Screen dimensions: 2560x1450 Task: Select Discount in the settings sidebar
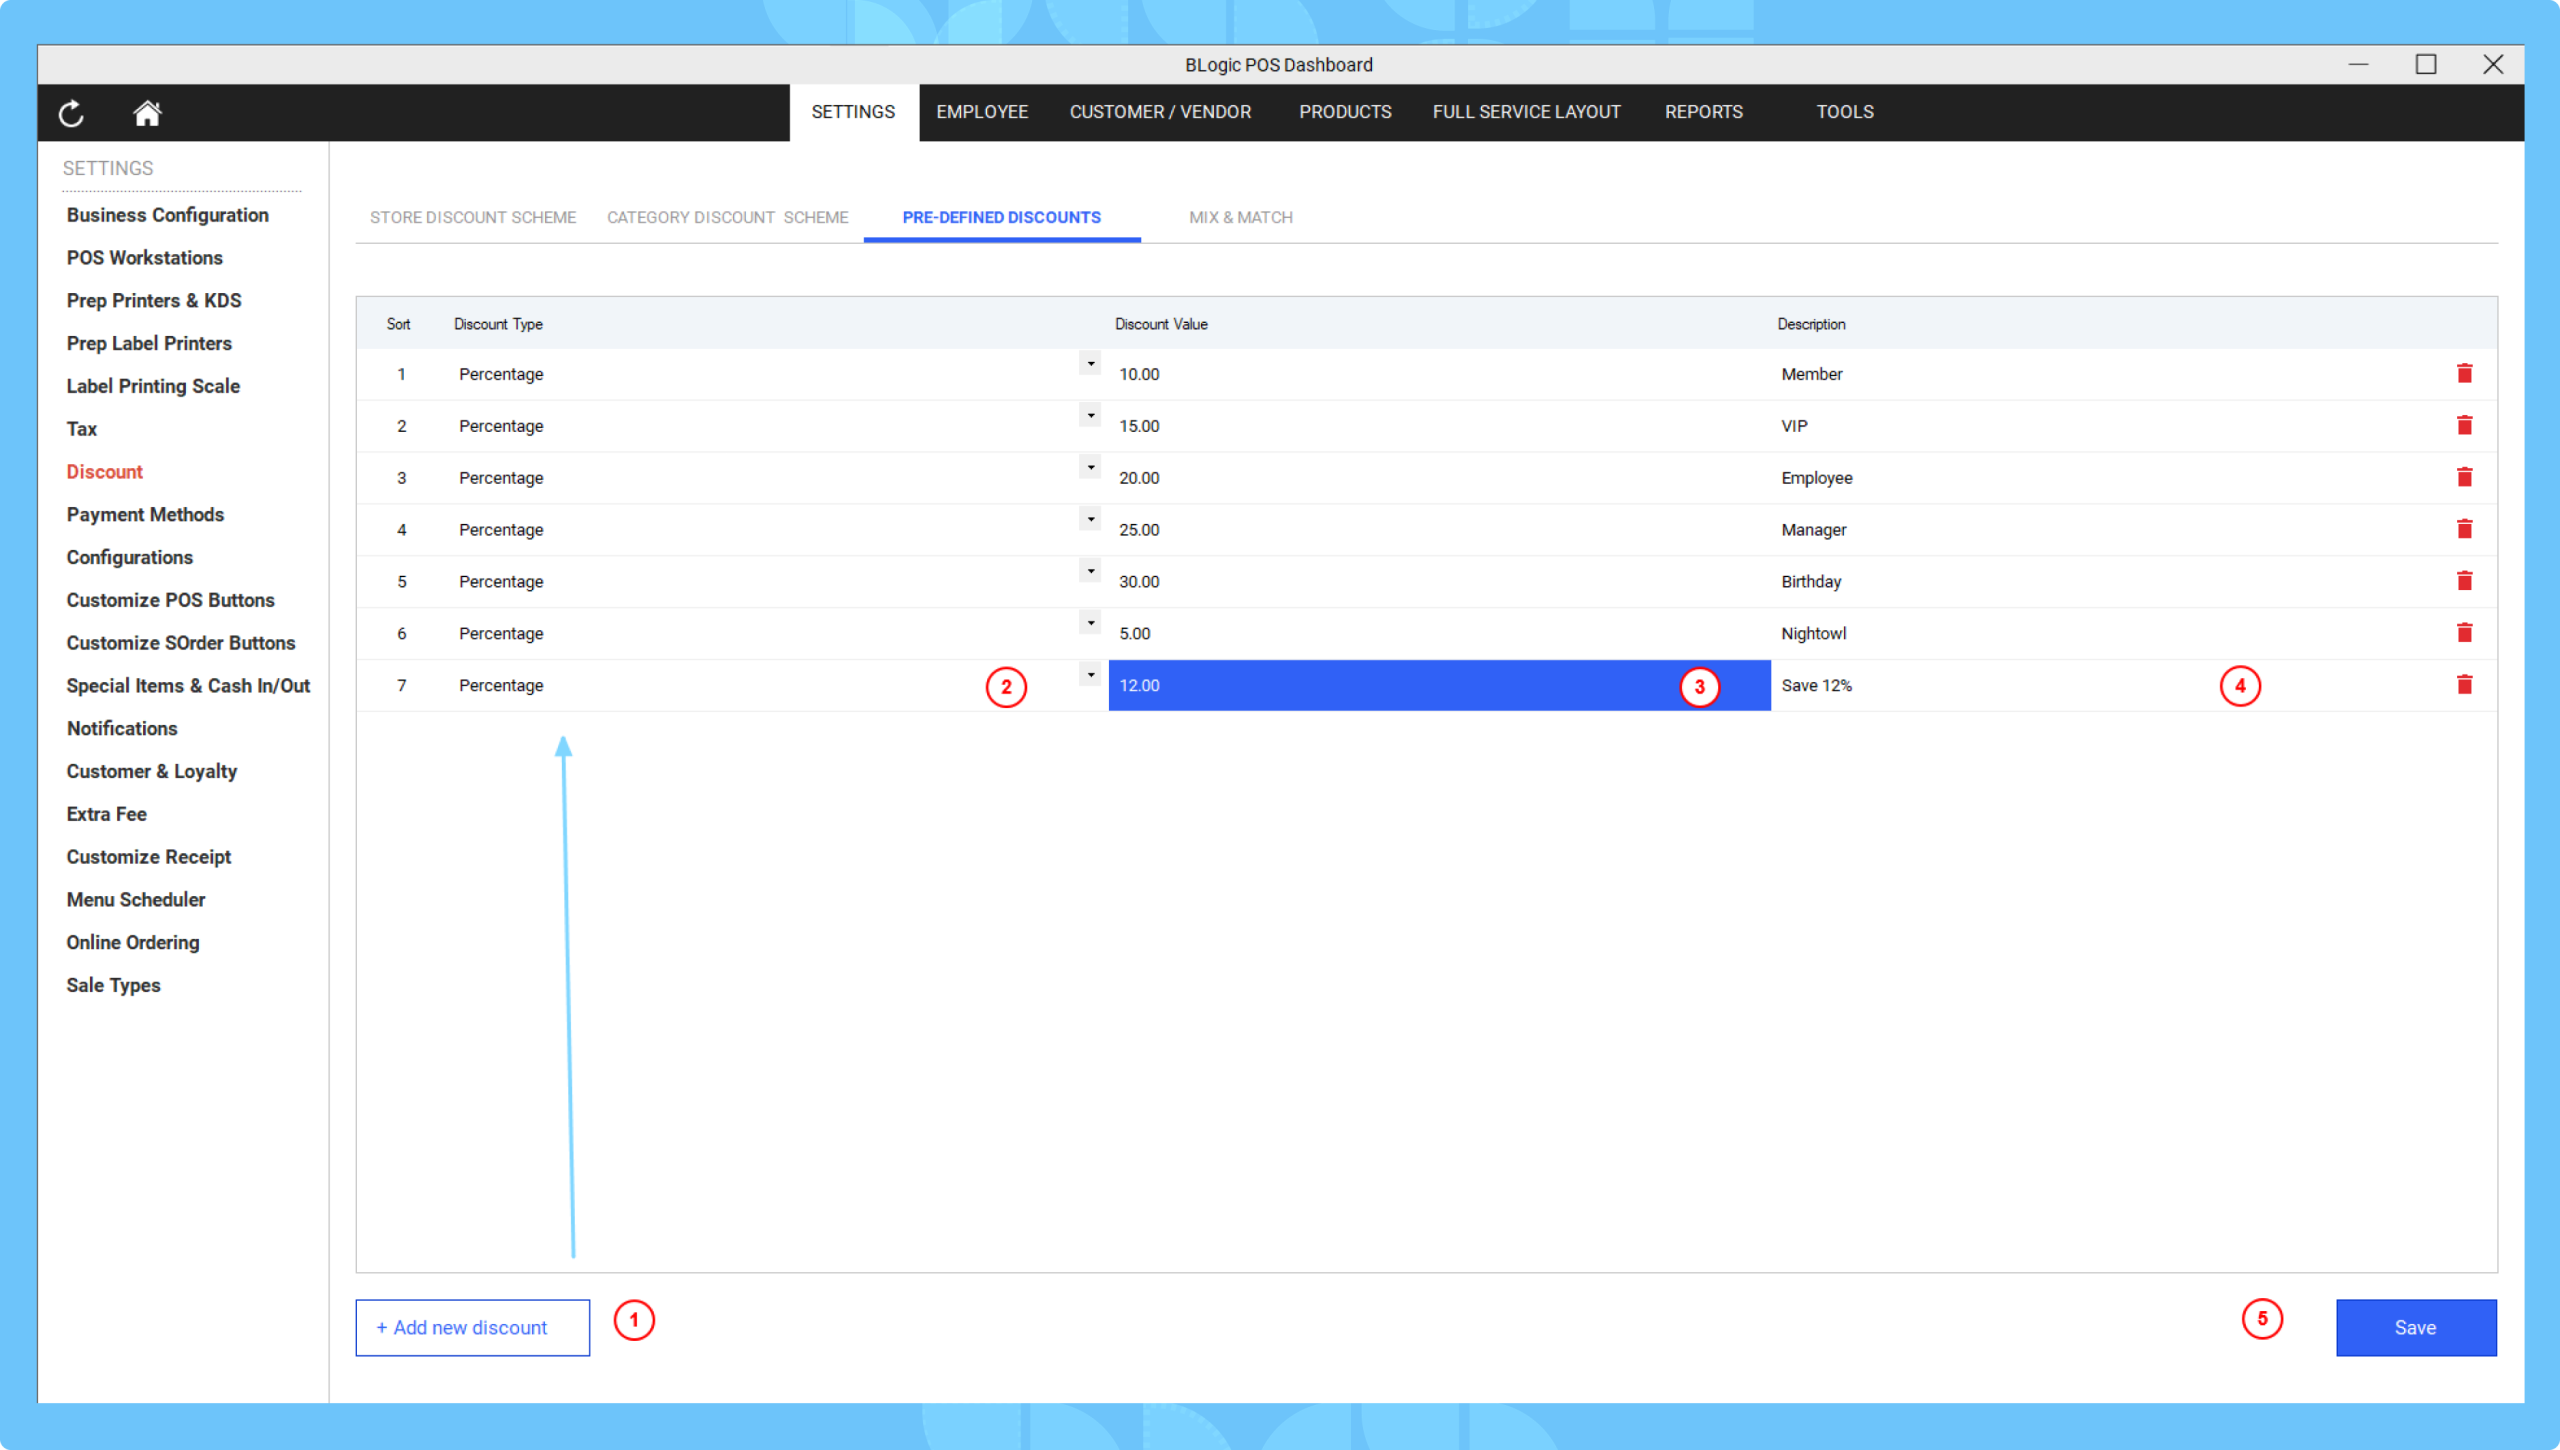(x=104, y=472)
